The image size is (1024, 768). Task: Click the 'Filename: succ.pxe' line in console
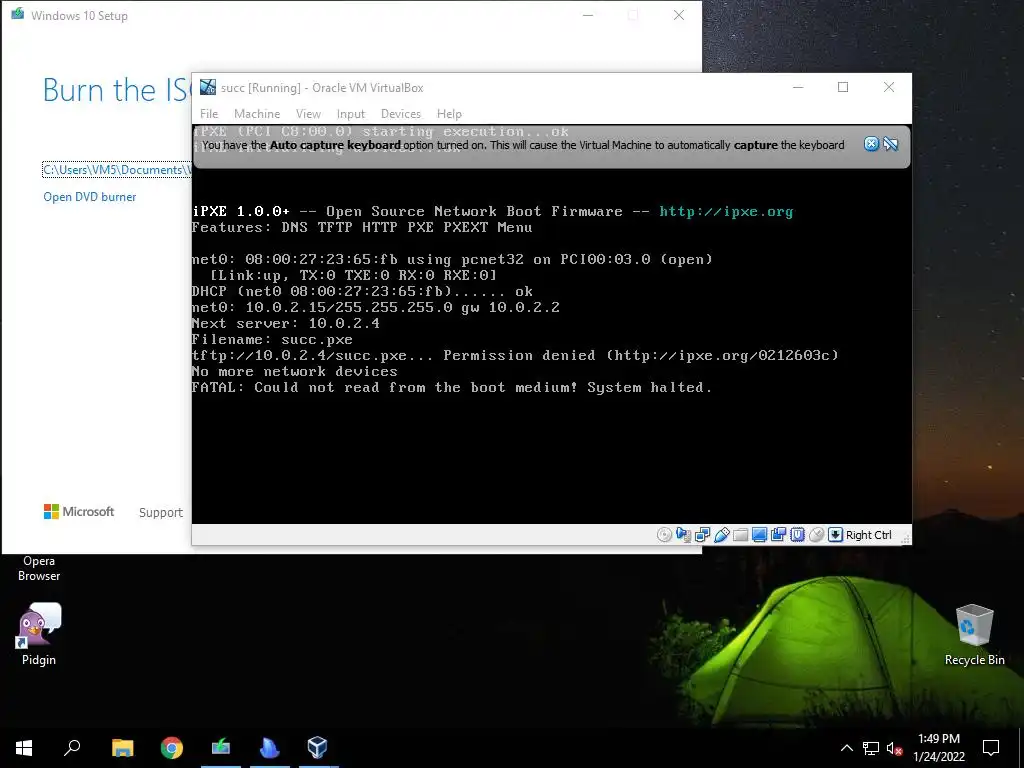272,340
